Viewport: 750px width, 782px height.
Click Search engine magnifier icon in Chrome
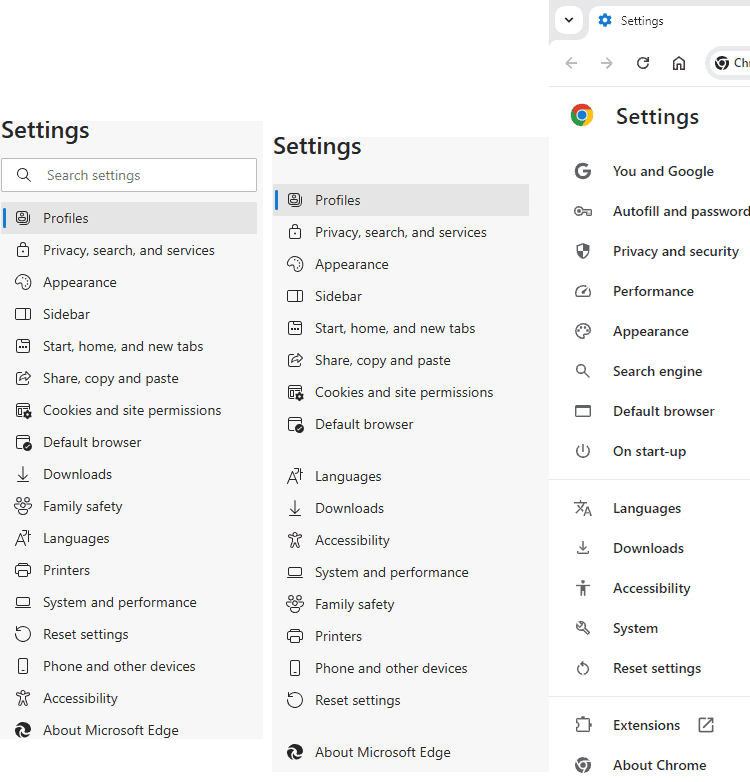click(582, 371)
